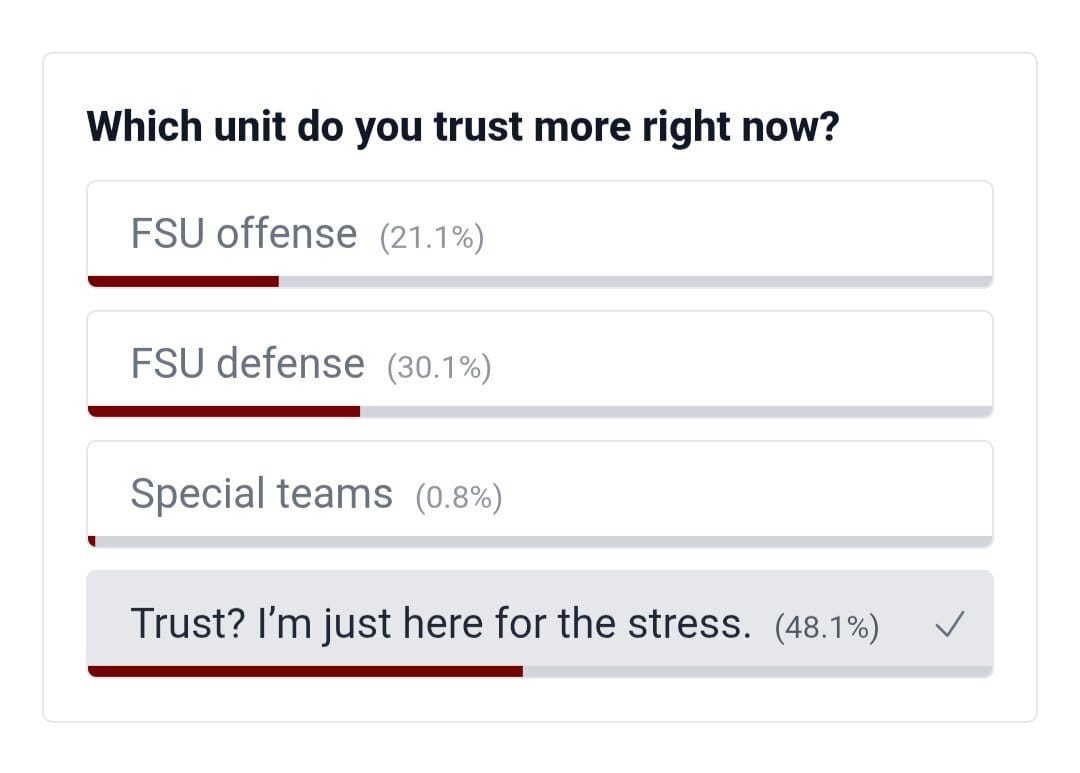Click the gray unfilled part of defense bar
The height and width of the screenshot is (773, 1080).
coord(675,411)
